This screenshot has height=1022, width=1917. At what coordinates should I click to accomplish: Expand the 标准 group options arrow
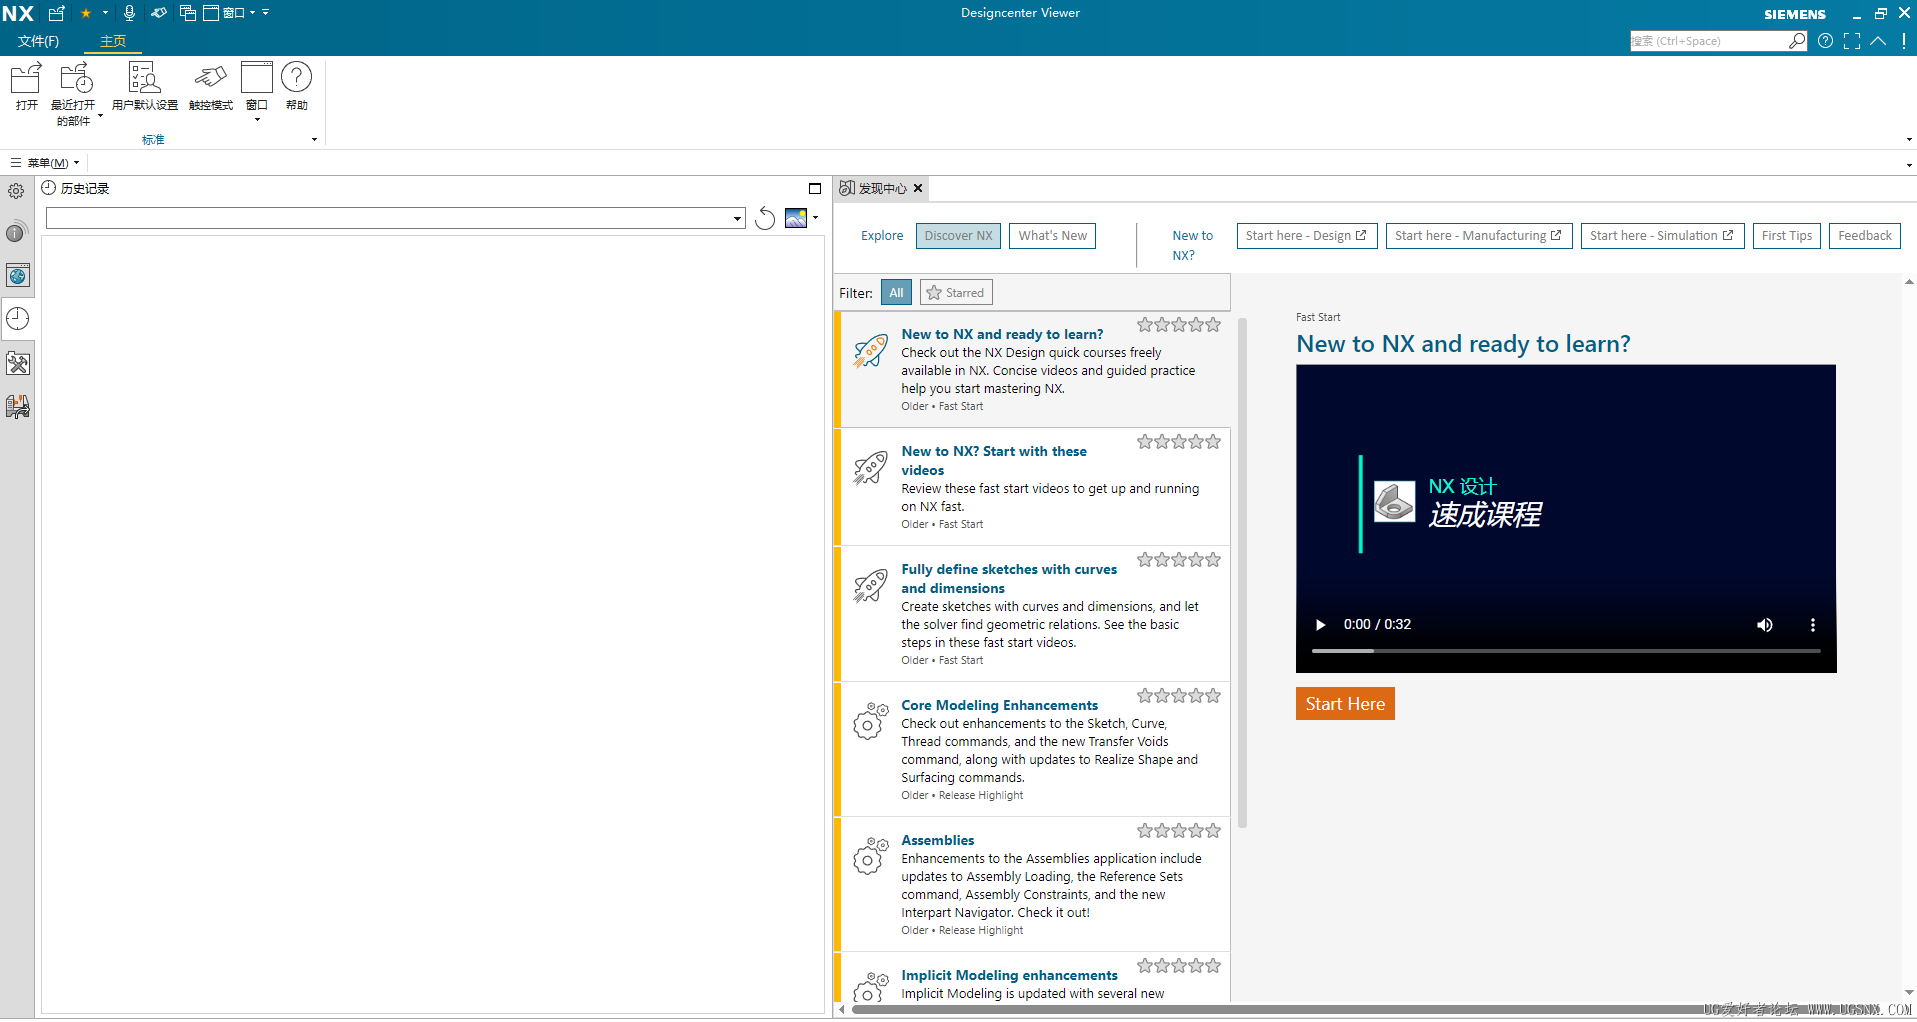314,139
